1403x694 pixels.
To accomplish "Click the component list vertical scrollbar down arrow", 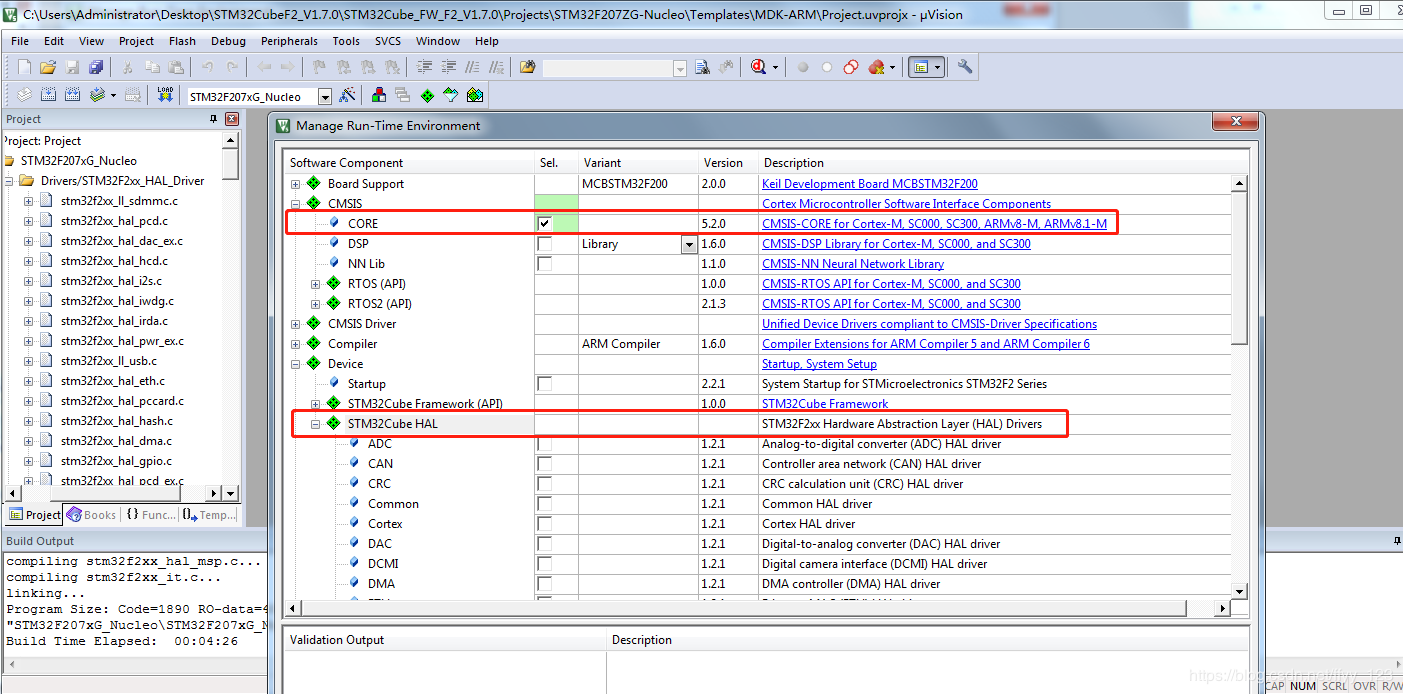I will pos(1239,591).
